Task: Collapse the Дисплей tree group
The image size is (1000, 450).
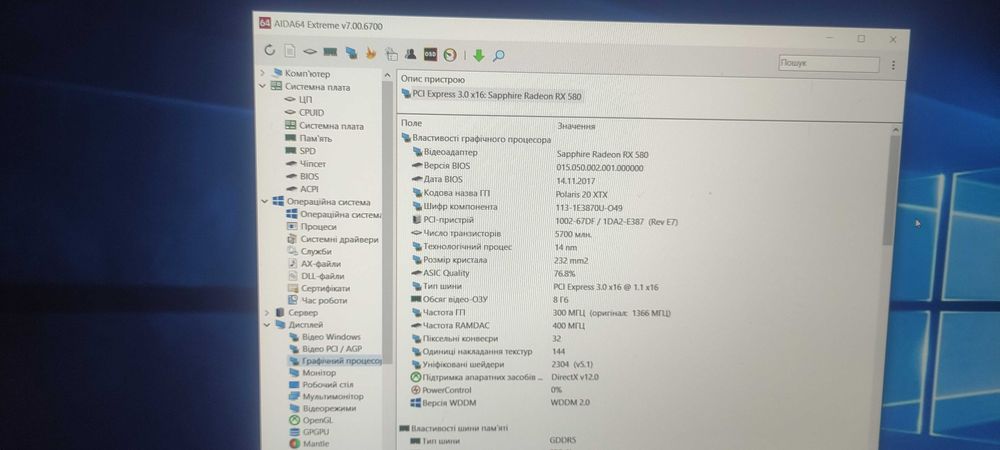Action: [267, 324]
